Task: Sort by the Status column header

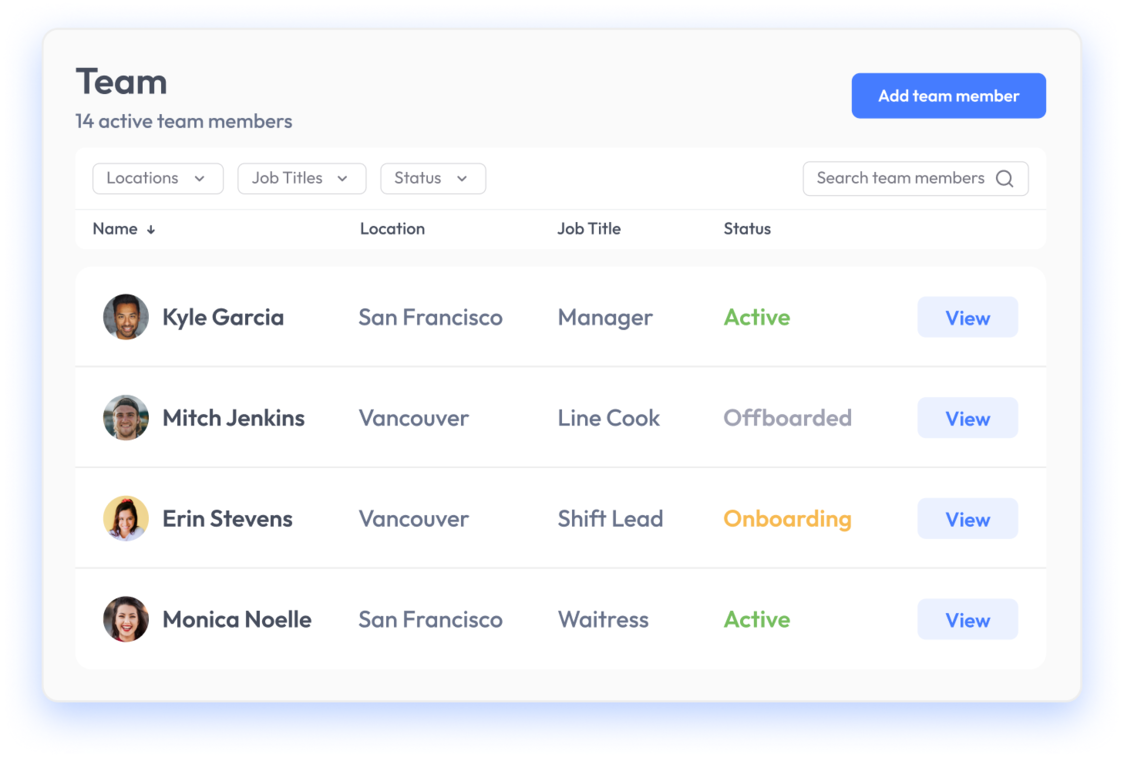Action: click(747, 229)
